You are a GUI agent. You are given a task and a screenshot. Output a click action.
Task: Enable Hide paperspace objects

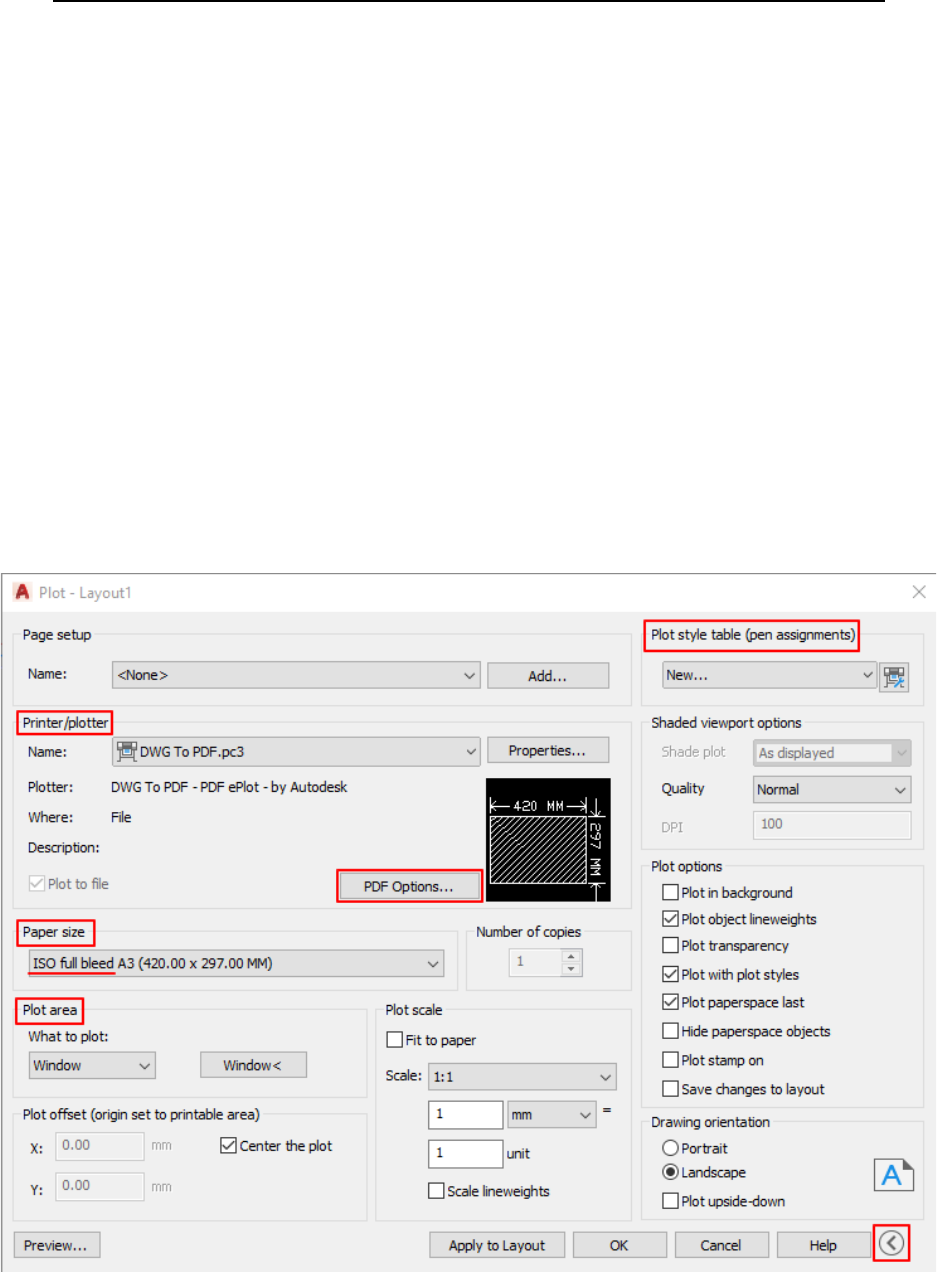click(746, 1031)
